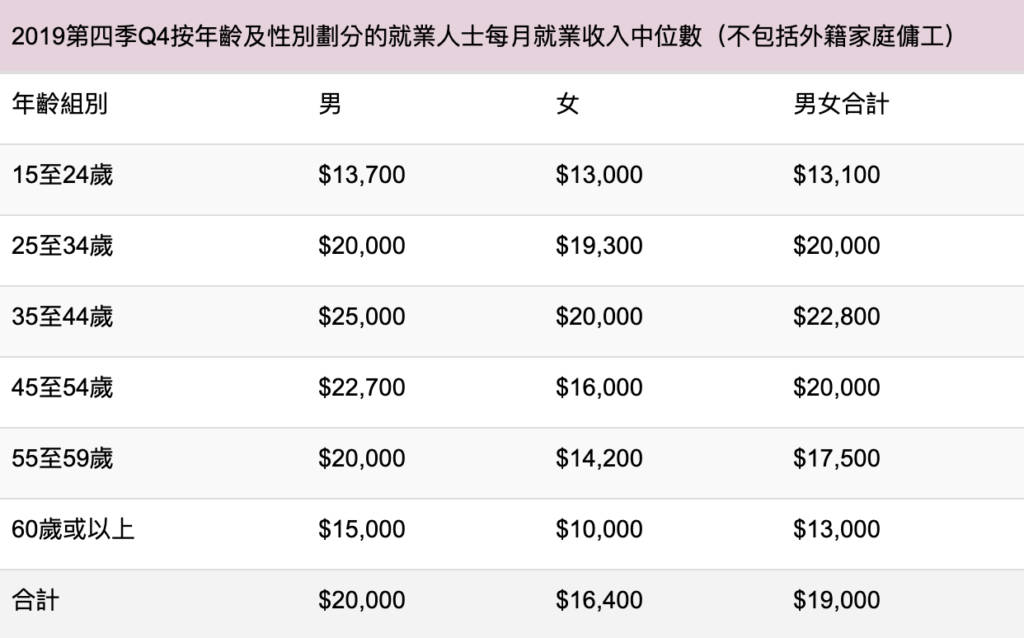Click the 15至24歲 row label

(62, 175)
